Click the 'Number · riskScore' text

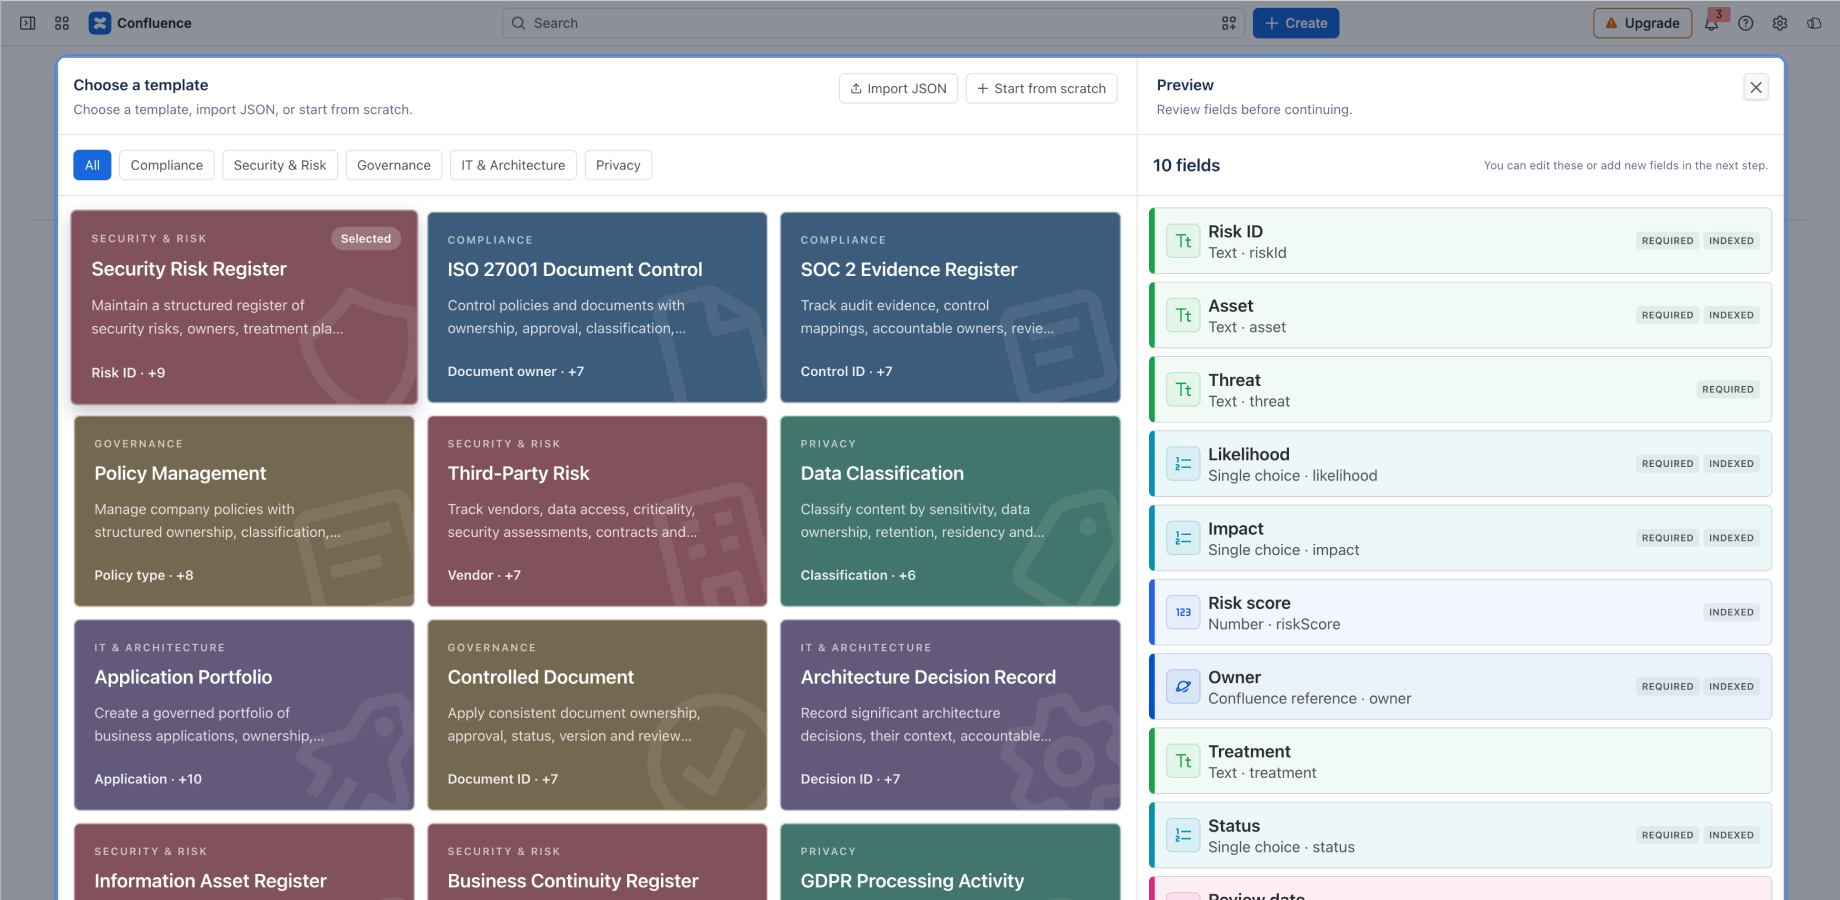tap(1274, 624)
